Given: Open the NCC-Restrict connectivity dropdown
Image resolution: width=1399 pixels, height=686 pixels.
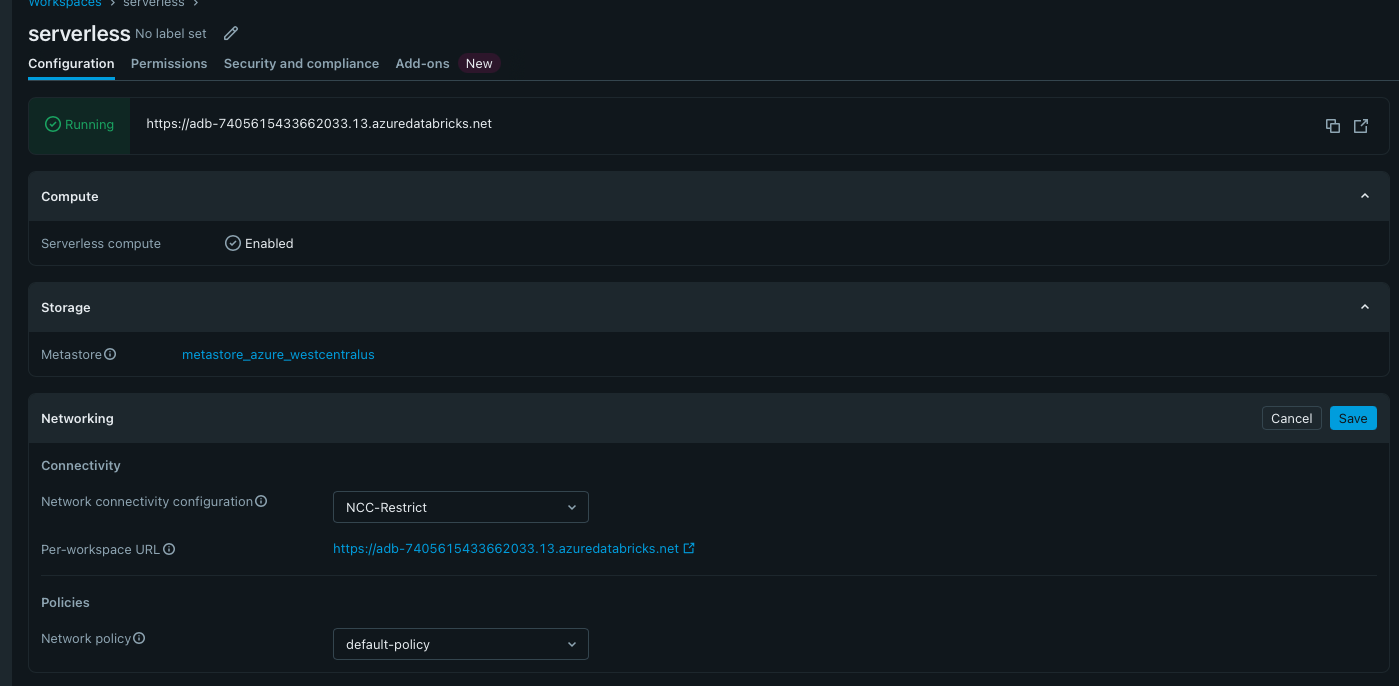Looking at the screenshot, I should pos(461,507).
